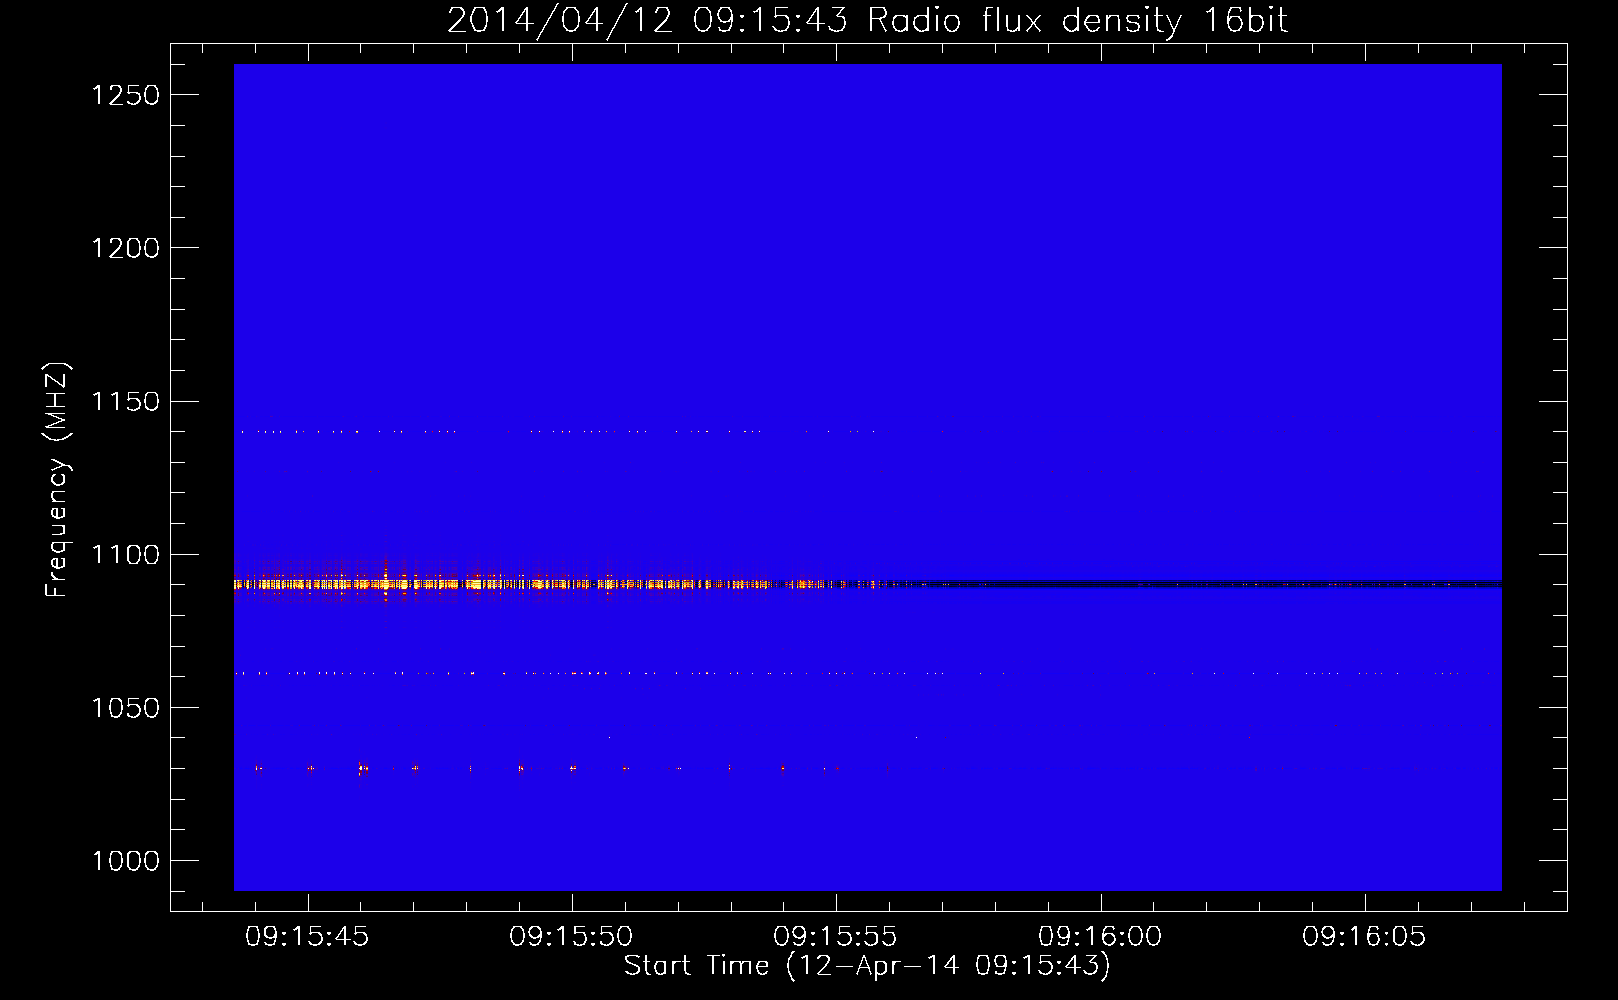Screen dimensions: 1618x1000
Task: Click the 09:16:00 time tick label
Action: point(1100,937)
